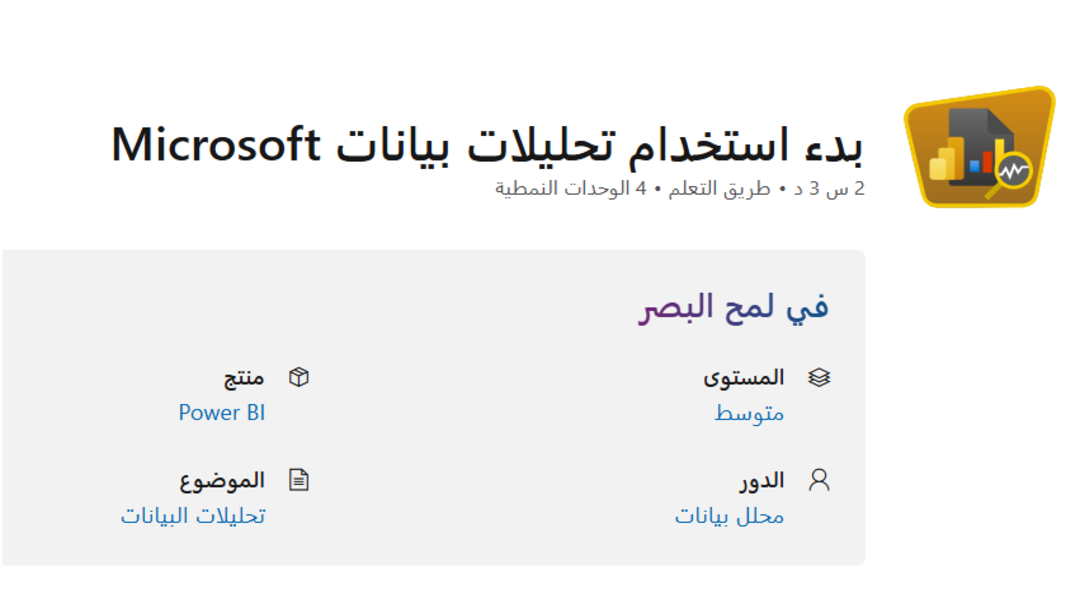Open the متوسط level link
This screenshot has width=1080, height=600.
[749, 413]
